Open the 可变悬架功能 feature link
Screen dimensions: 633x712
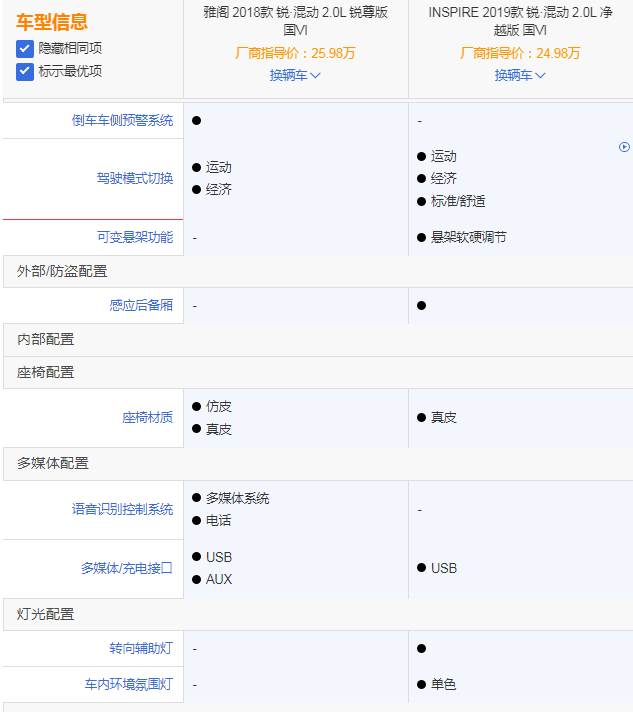134,237
